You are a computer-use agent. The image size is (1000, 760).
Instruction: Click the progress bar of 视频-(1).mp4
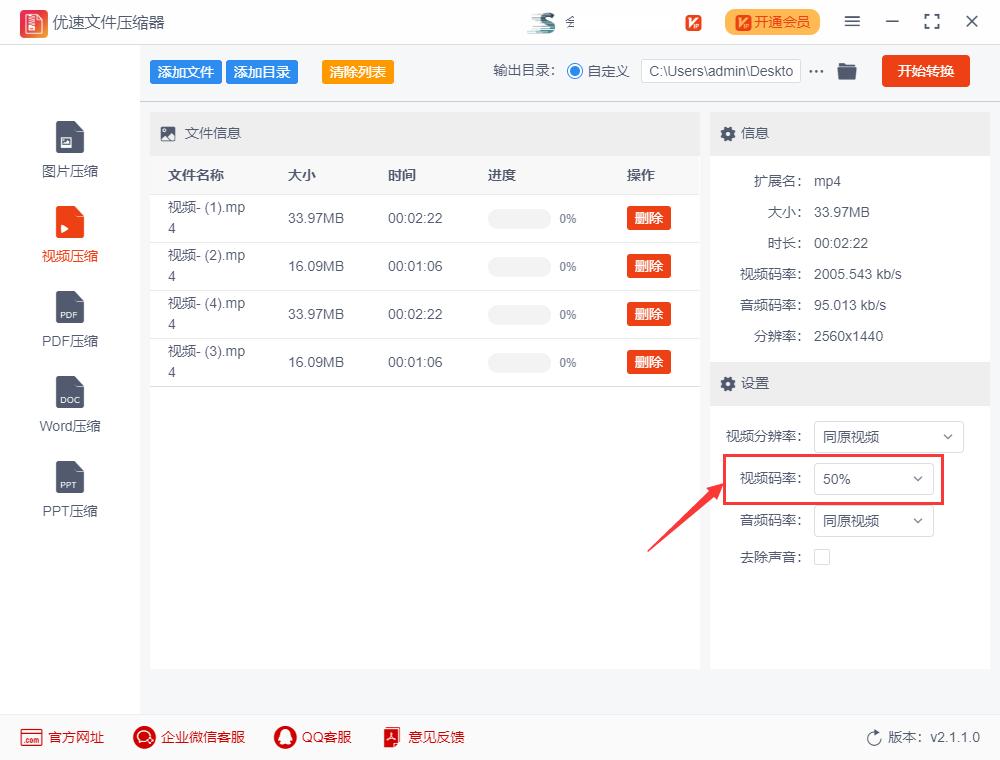pos(518,218)
